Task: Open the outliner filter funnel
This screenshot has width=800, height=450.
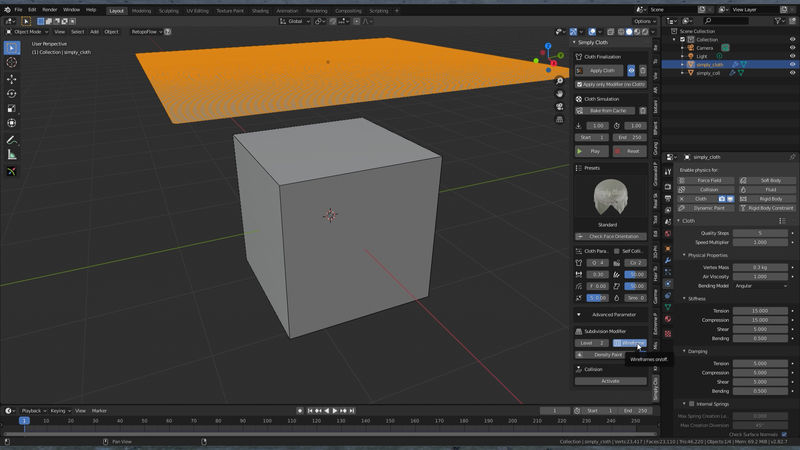Action: click(x=778, y=21)
